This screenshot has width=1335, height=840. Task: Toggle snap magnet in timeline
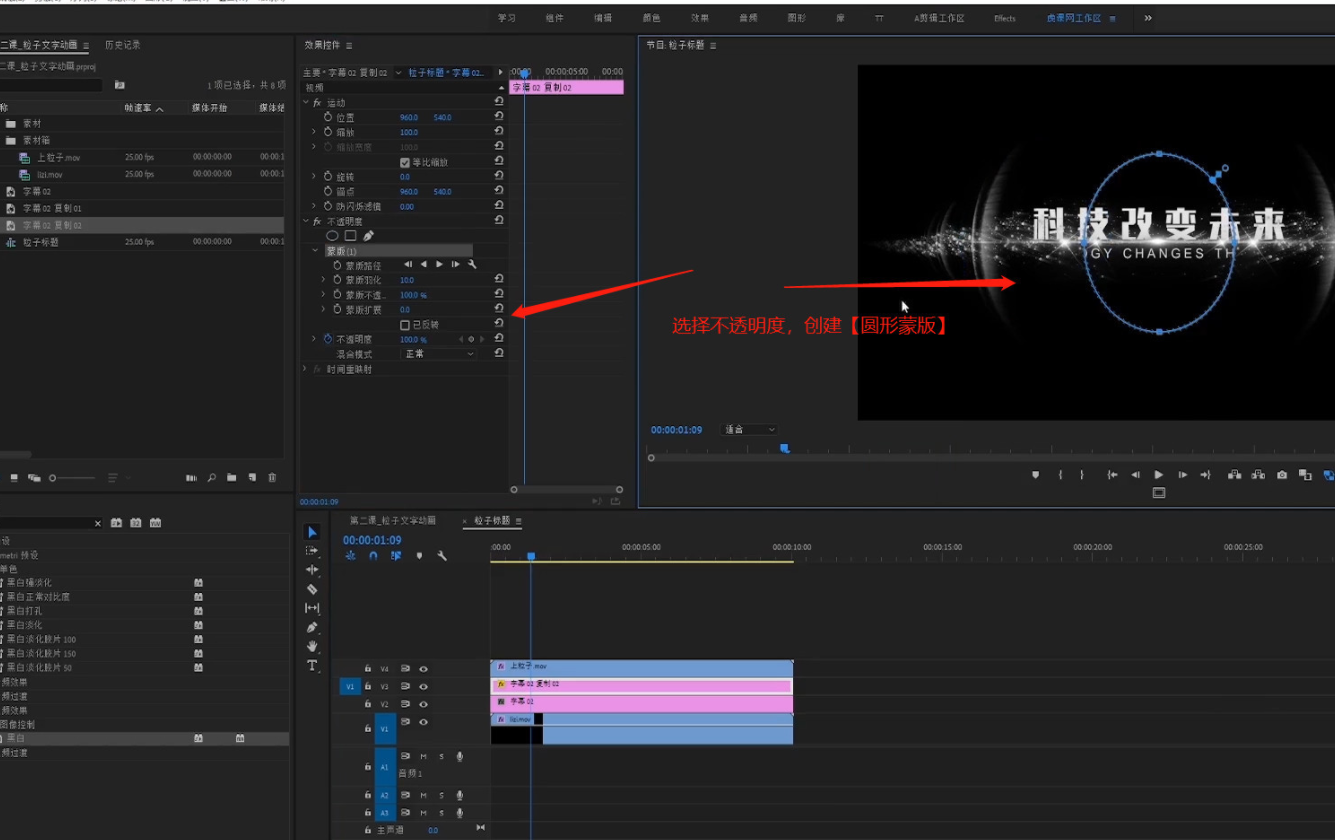(x=373, y=556)
